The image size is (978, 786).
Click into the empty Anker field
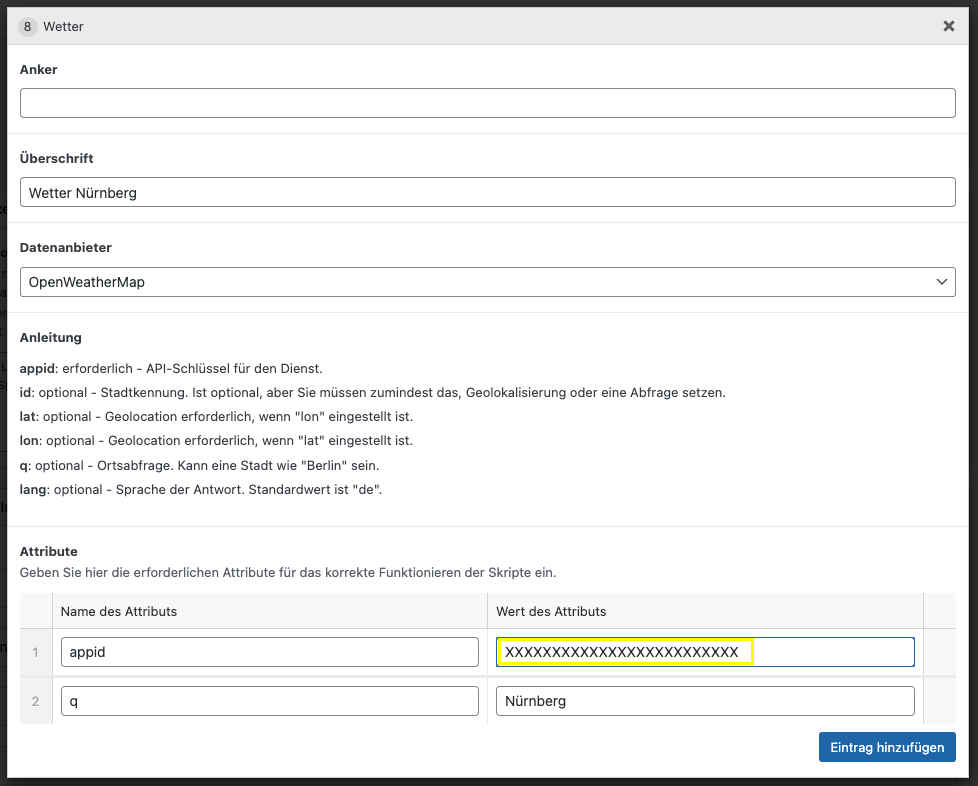click(x=487, y=103)
